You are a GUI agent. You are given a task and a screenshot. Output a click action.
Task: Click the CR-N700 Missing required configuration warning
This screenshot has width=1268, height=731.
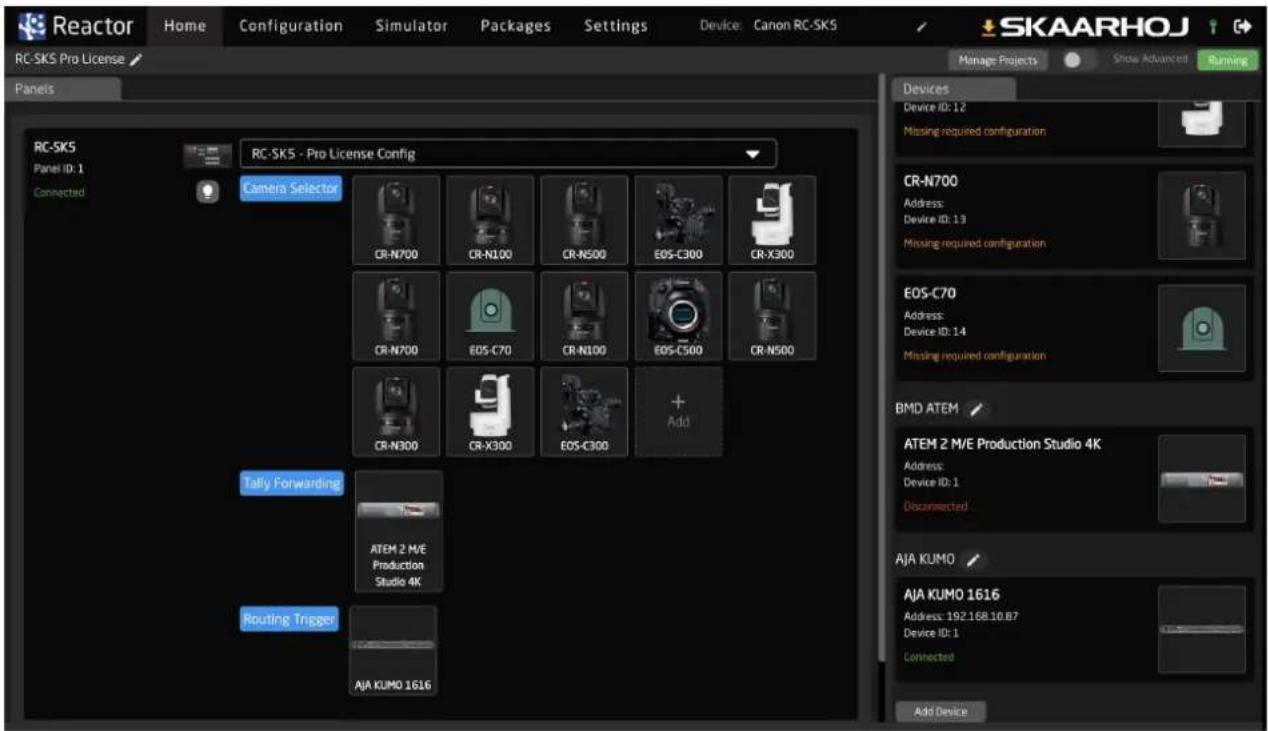[x=975, y=243]
